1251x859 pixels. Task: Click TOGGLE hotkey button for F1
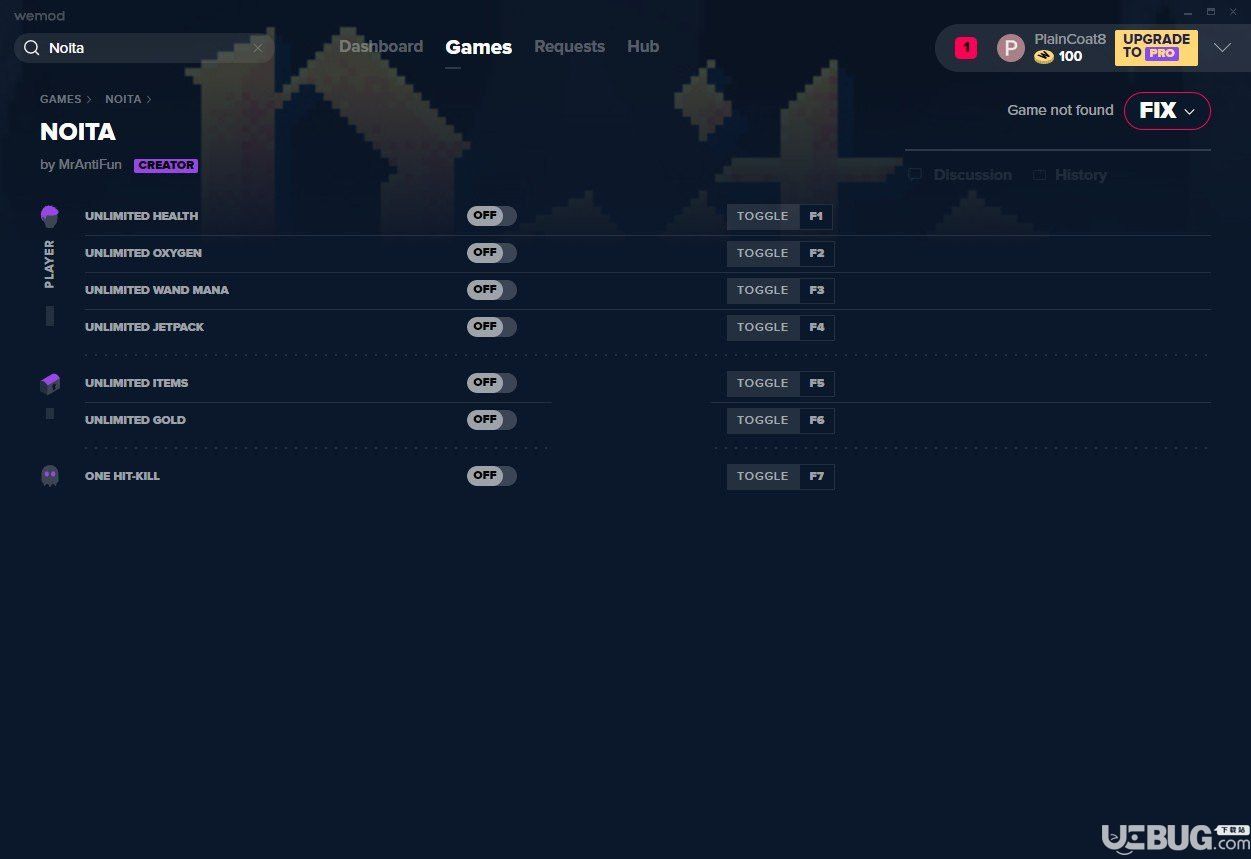763,216
